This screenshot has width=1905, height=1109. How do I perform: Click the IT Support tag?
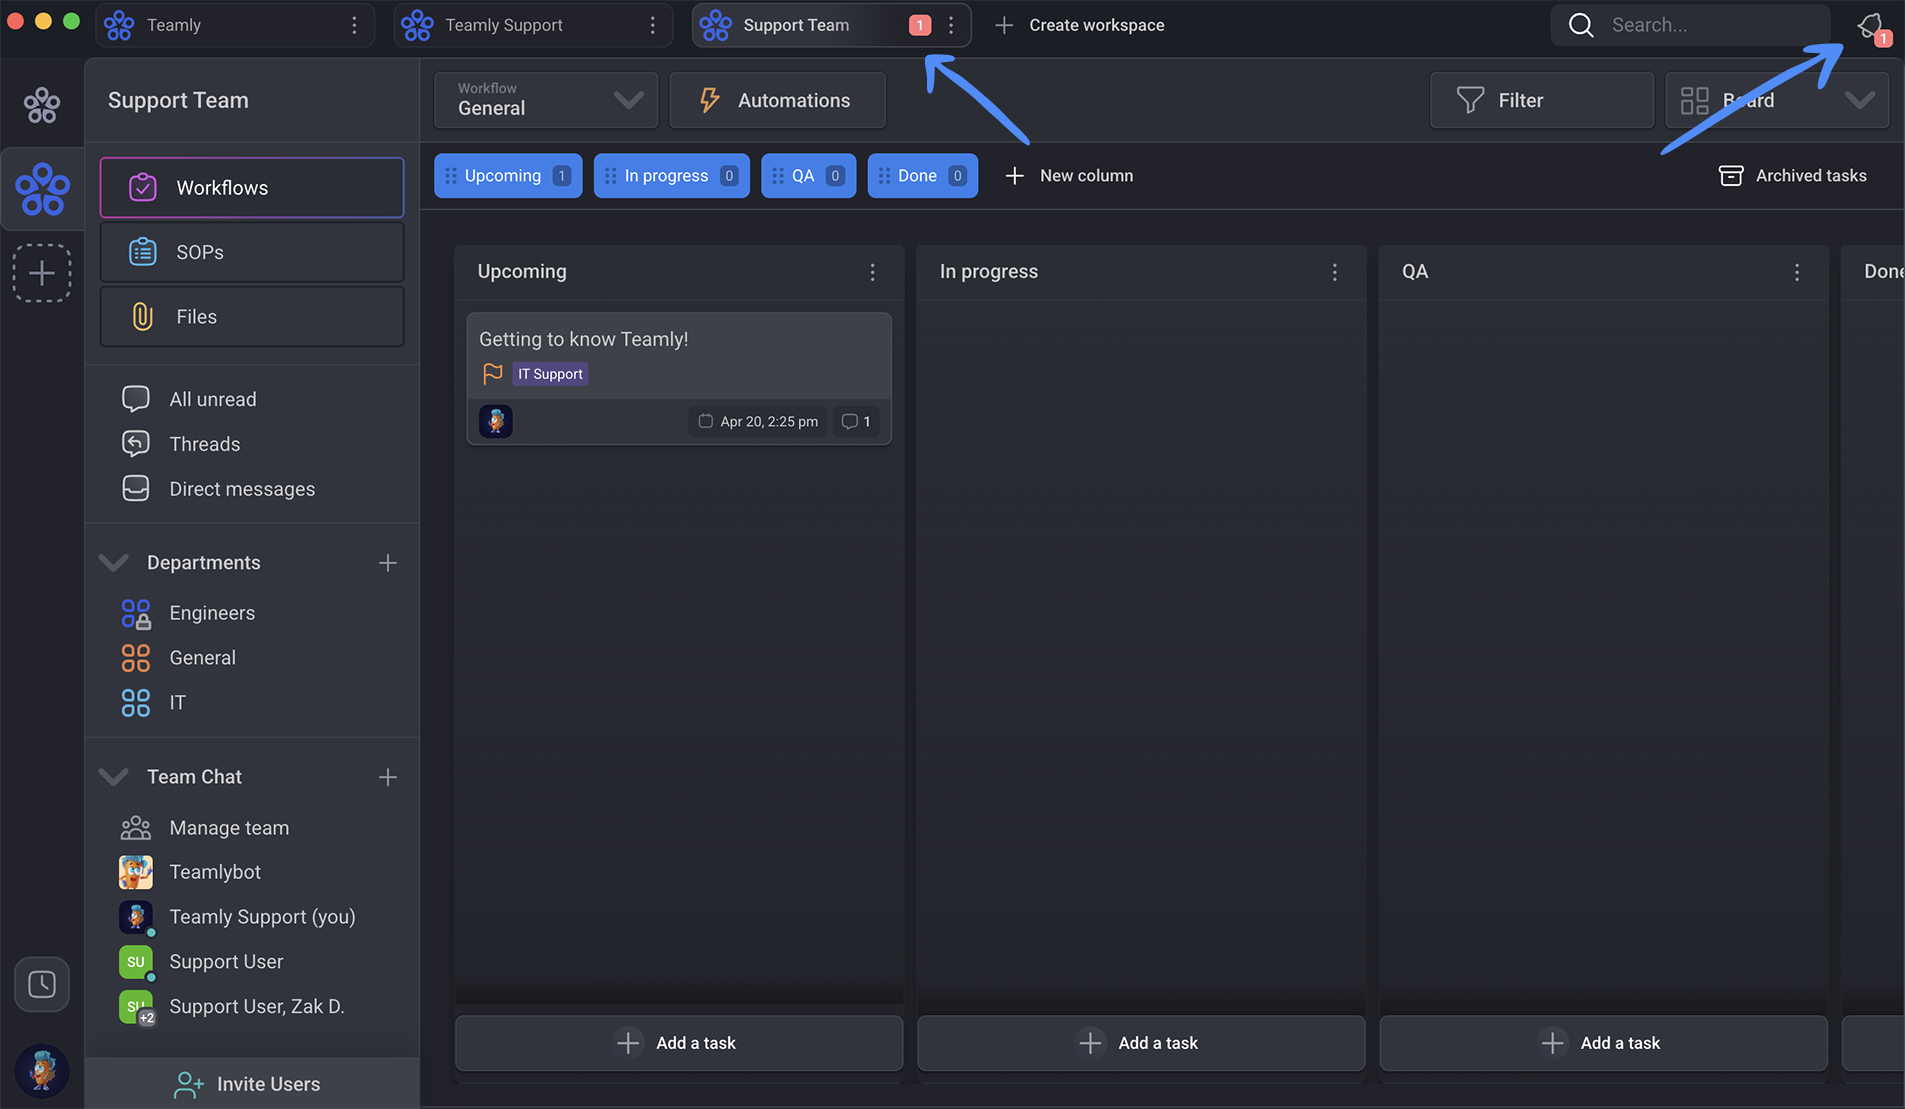pos(550,374)
